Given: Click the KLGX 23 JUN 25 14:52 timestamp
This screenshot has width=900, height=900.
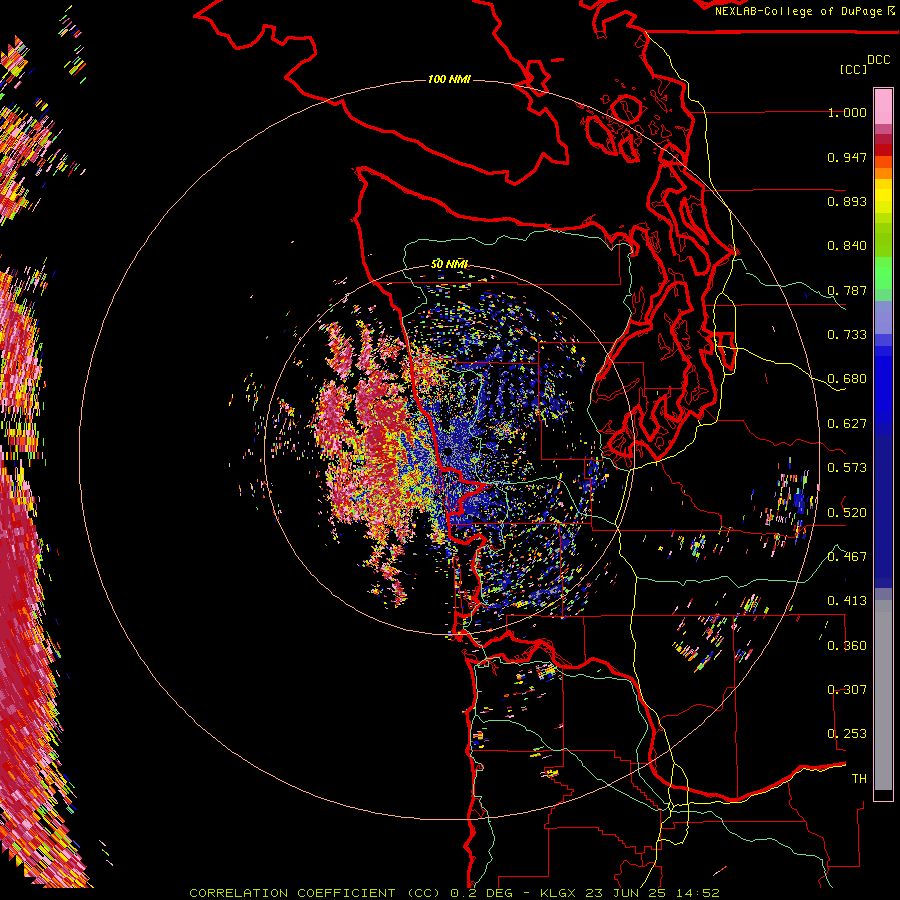Looking at the screenshot, I should click(x=630, y=893).
